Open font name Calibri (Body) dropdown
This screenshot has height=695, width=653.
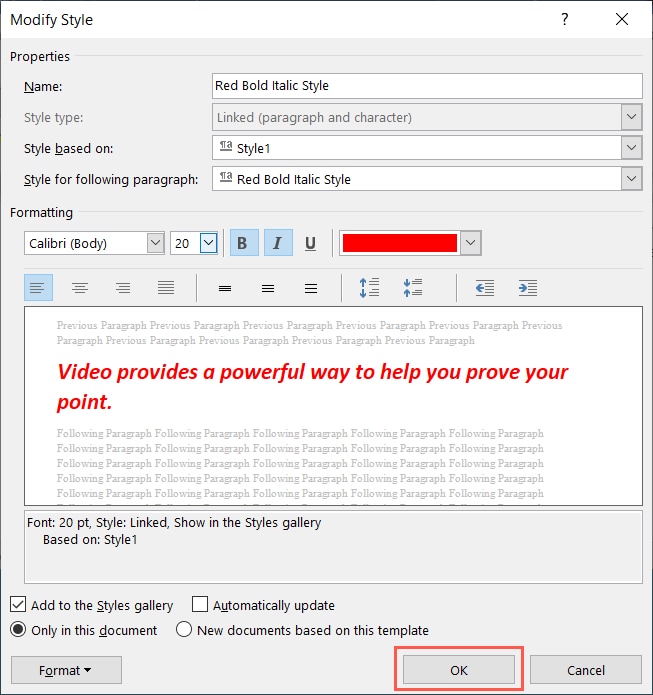coord(155,243)
